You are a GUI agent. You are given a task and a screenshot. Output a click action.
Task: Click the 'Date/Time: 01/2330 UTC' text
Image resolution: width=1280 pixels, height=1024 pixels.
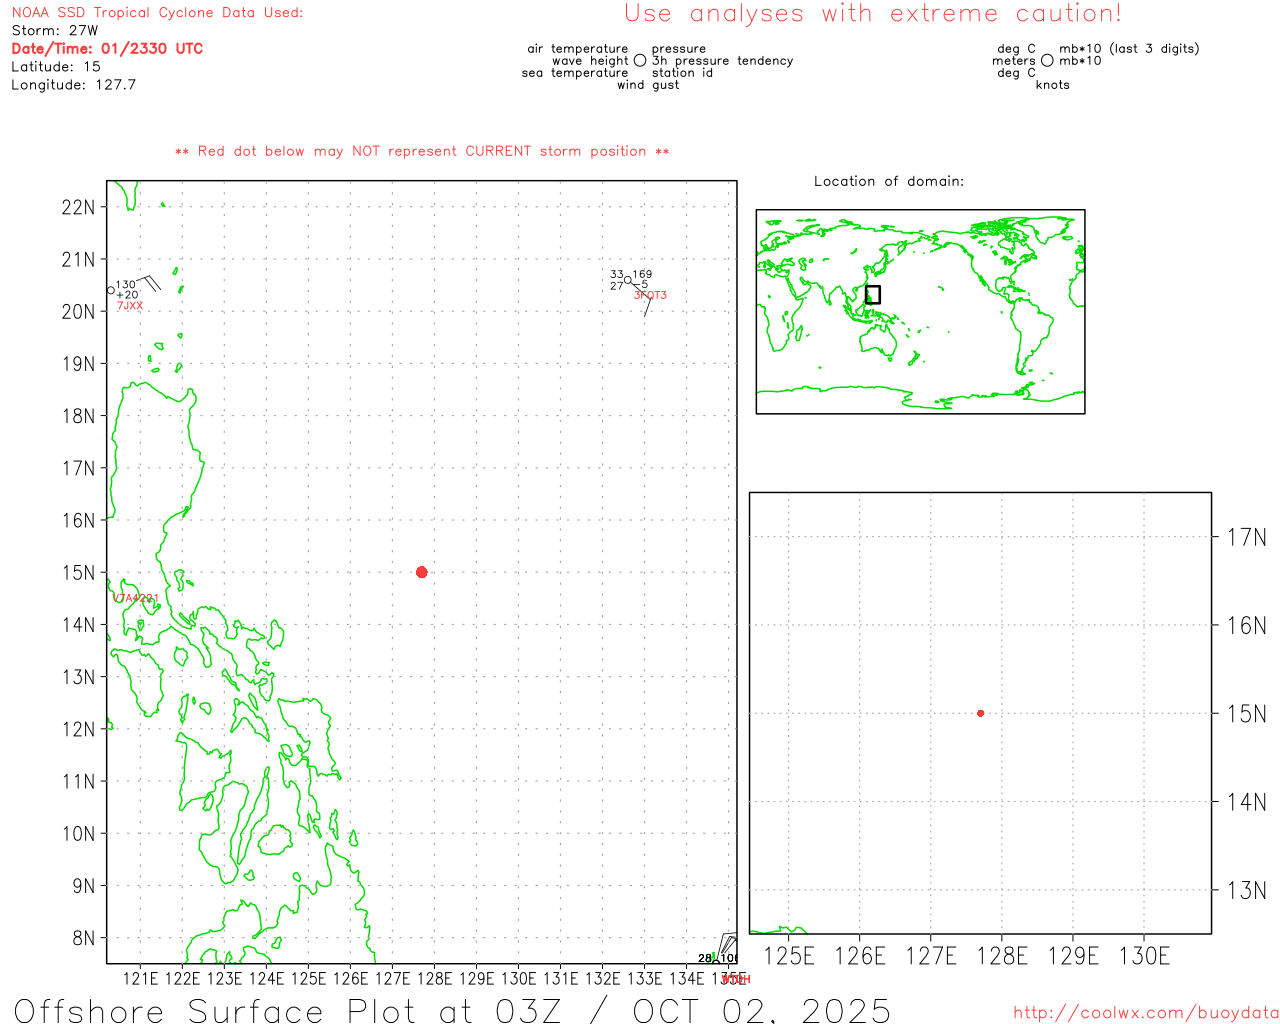point(107,49)
